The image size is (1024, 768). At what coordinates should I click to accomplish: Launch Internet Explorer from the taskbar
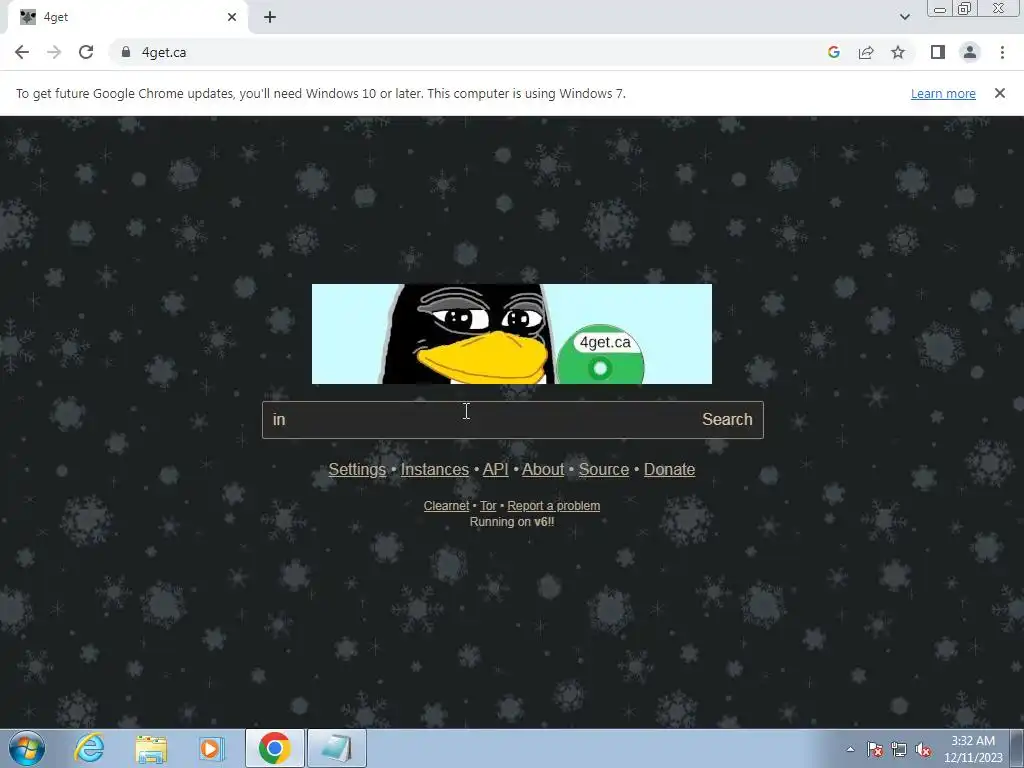pos(89,748)
